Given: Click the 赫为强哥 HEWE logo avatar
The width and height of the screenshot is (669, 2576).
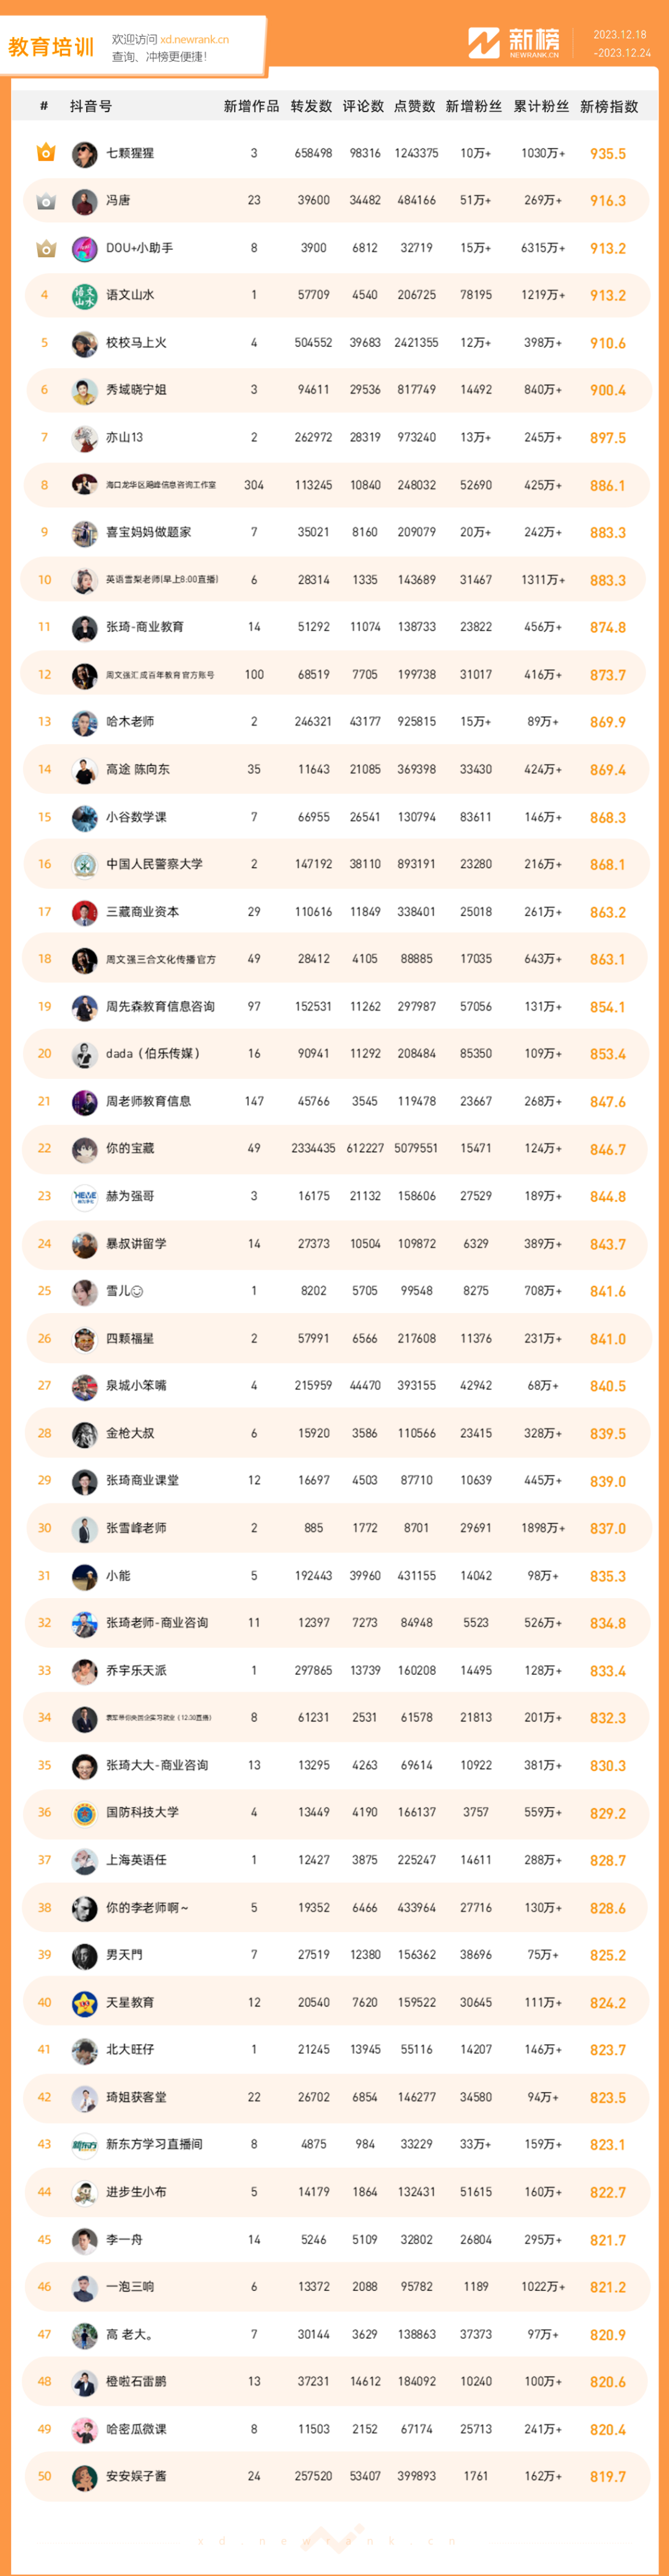Looking at the screenshot, I should click(84, 1196).
